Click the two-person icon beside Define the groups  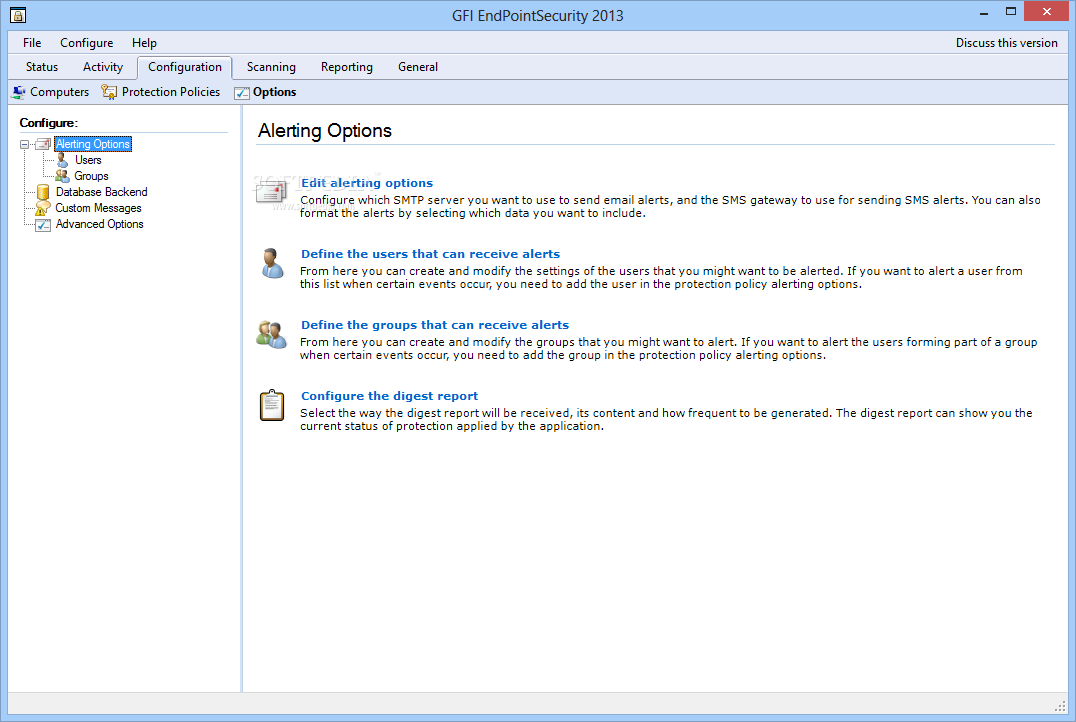click(272, 334)
